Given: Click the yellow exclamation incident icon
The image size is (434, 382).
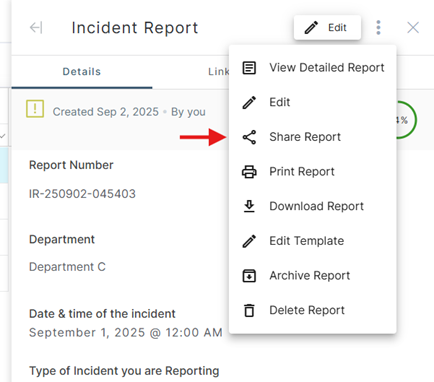Looking at the screenshot, I should [35, 109].
